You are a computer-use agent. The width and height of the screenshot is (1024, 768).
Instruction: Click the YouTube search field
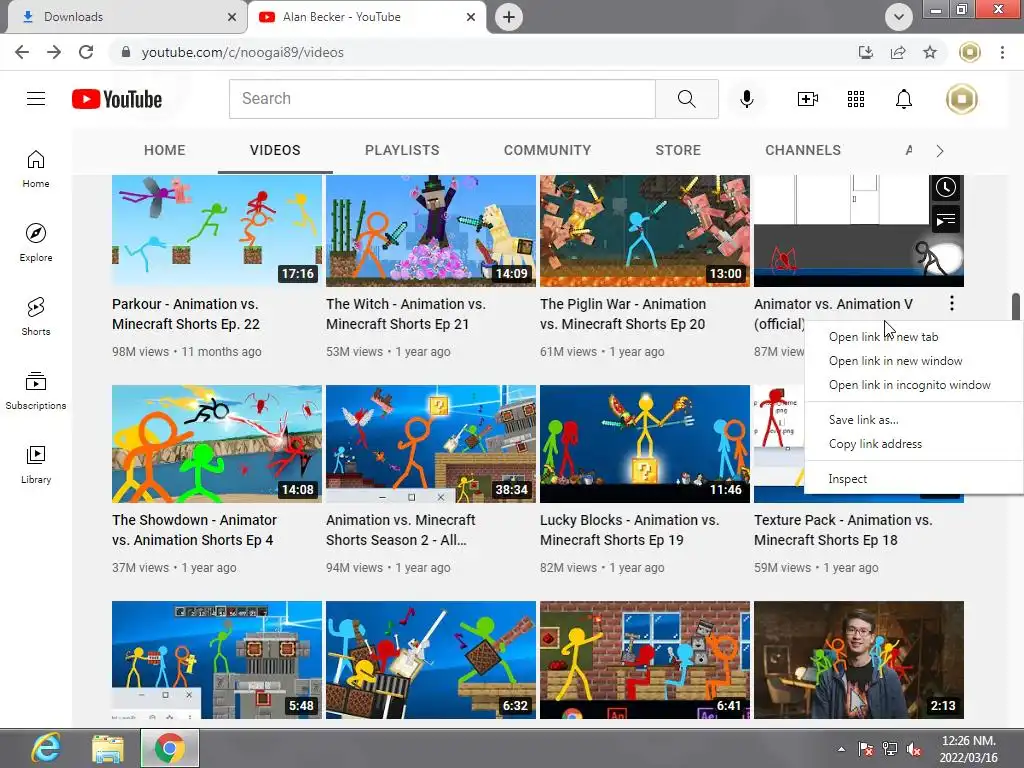[x=442, y=99]
